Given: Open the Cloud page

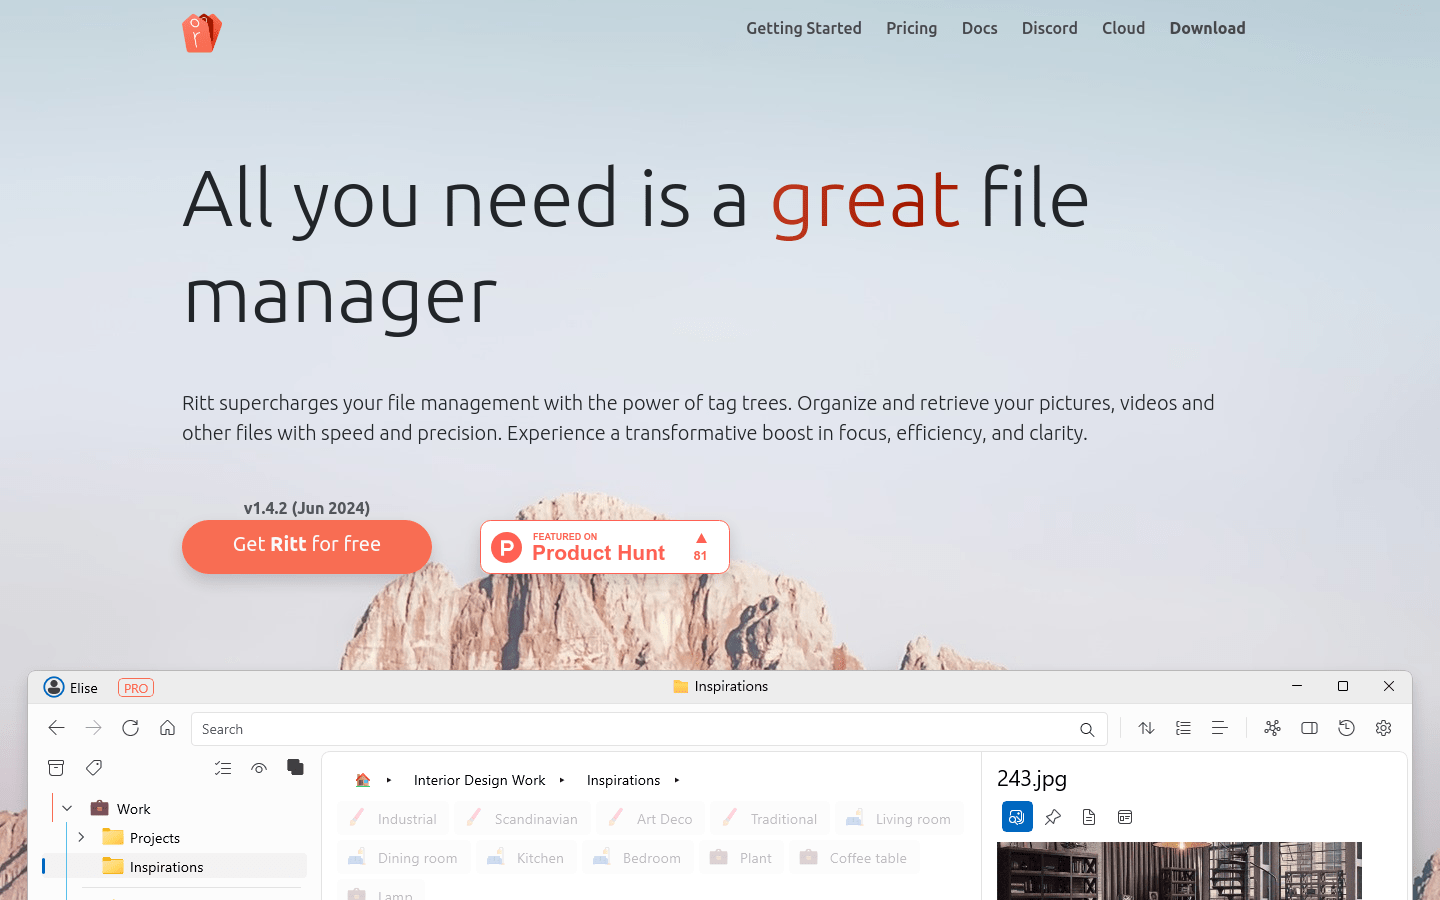Looking at the screenshot, I should pyautogui.click(x=1124, y=28).
